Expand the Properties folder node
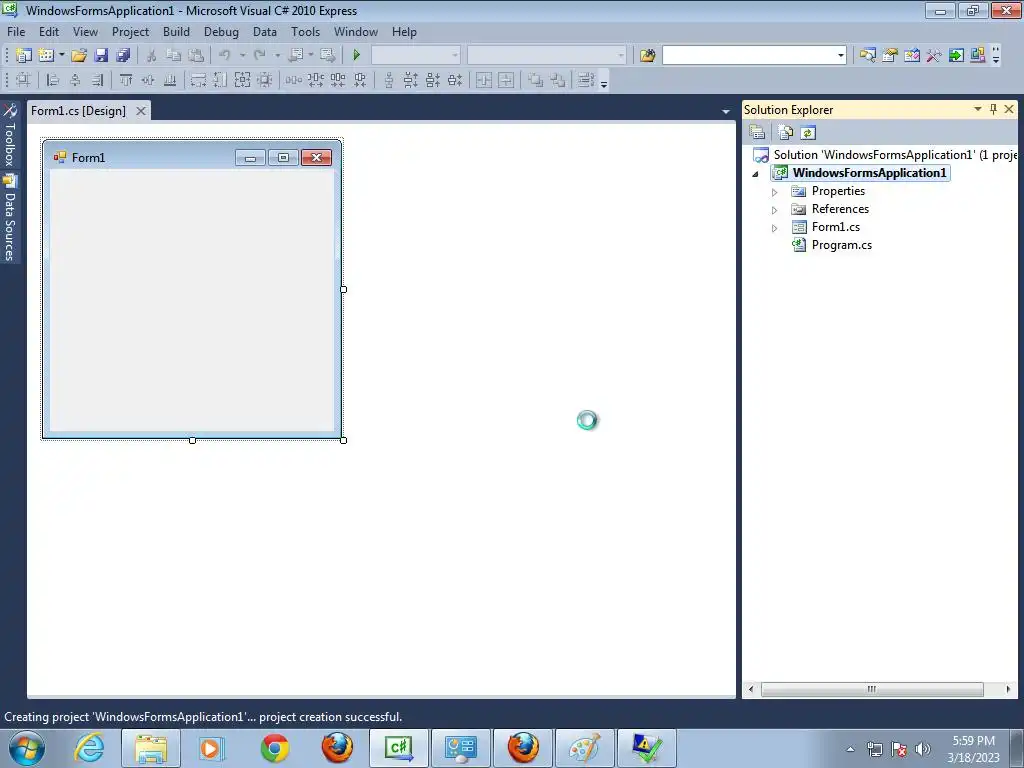Image resolution: width=1024 pixels, height=768 pixels. click(x=775, y=192)
